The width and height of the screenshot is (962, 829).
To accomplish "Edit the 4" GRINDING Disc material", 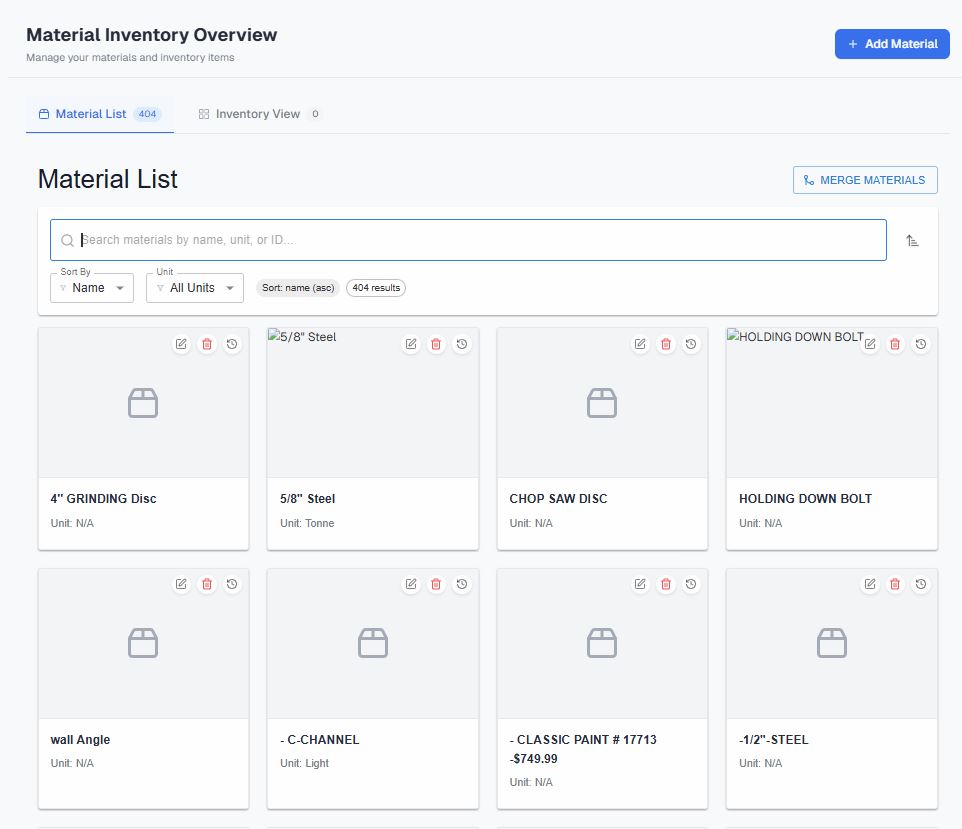I will coord(181,344).
